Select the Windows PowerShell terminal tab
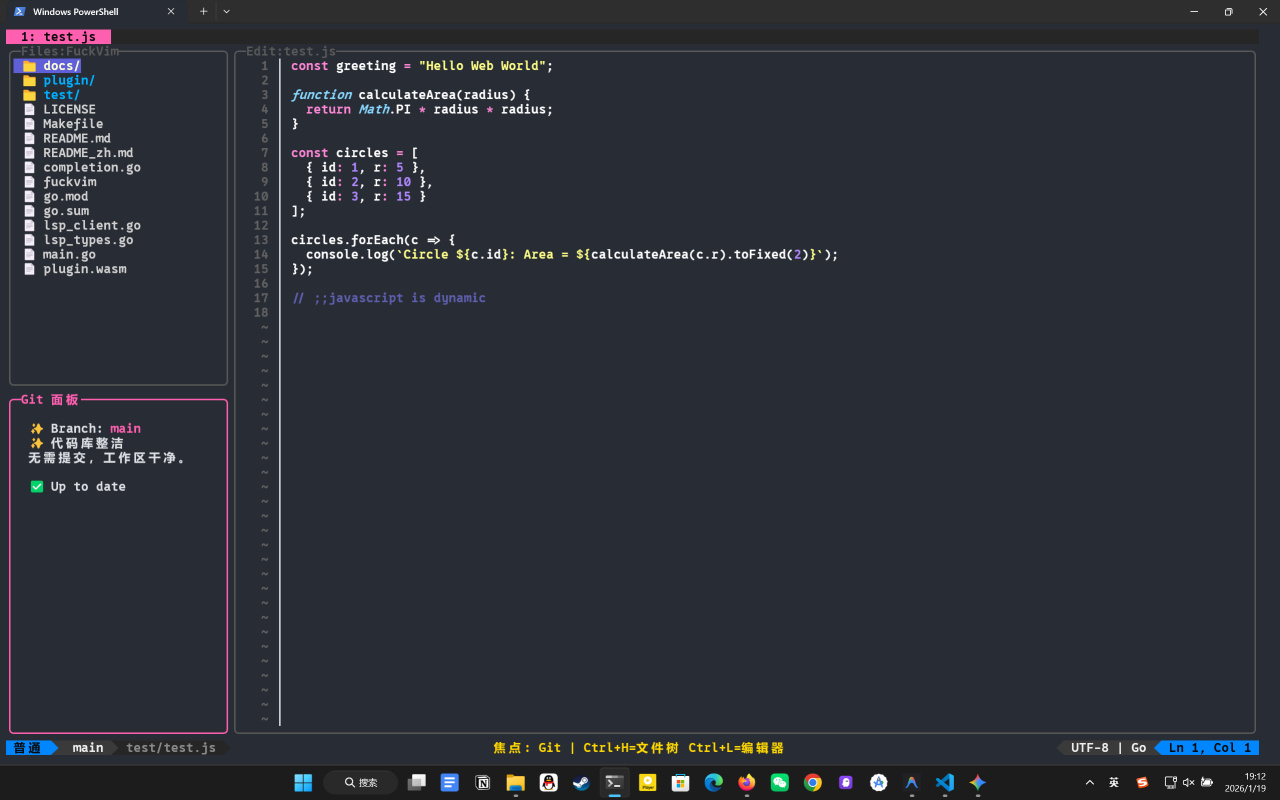 click(95, 12)
